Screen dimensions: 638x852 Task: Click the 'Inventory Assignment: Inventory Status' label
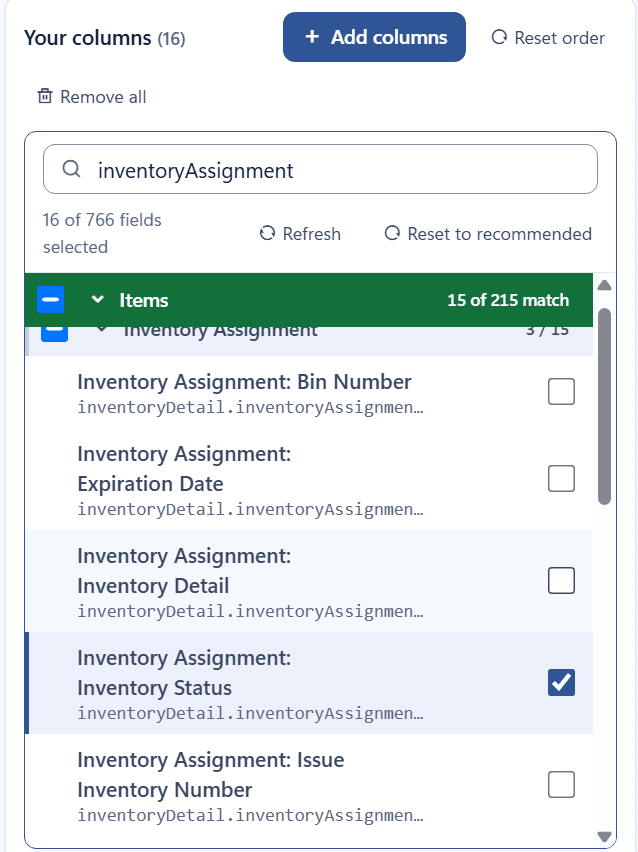tap(184, 673)
